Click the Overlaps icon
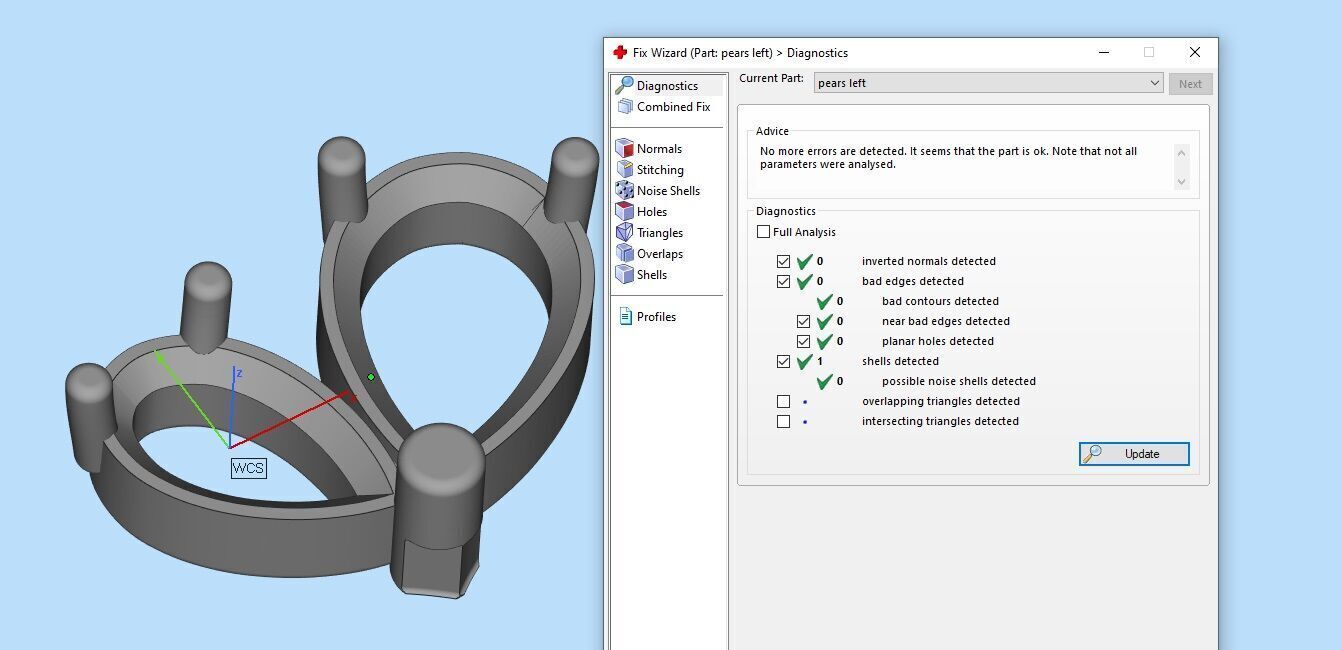The height and width of the screenshot is (650, 1342). 625,253
